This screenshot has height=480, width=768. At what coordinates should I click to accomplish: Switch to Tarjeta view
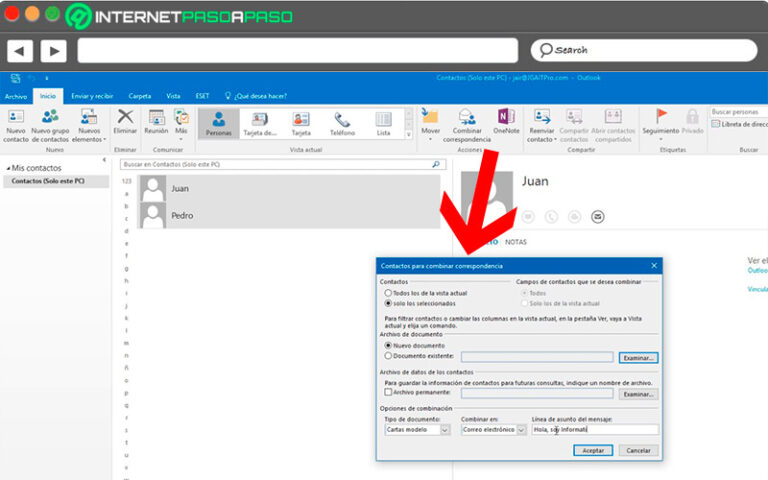click(x=301, y=123)
